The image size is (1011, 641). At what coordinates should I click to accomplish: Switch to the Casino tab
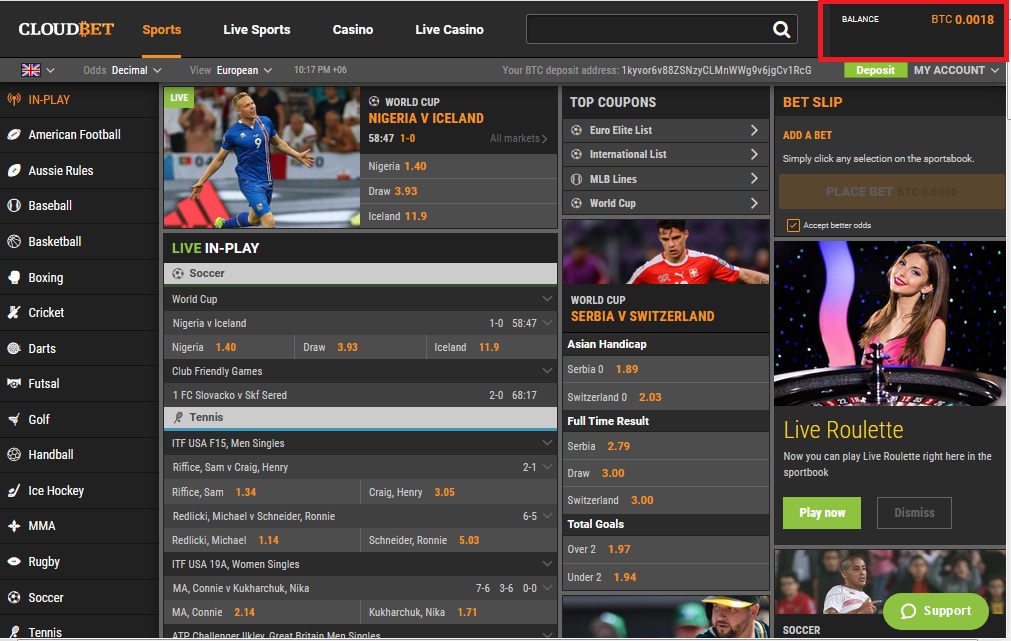pyautogui.click(x=353, y=29)
